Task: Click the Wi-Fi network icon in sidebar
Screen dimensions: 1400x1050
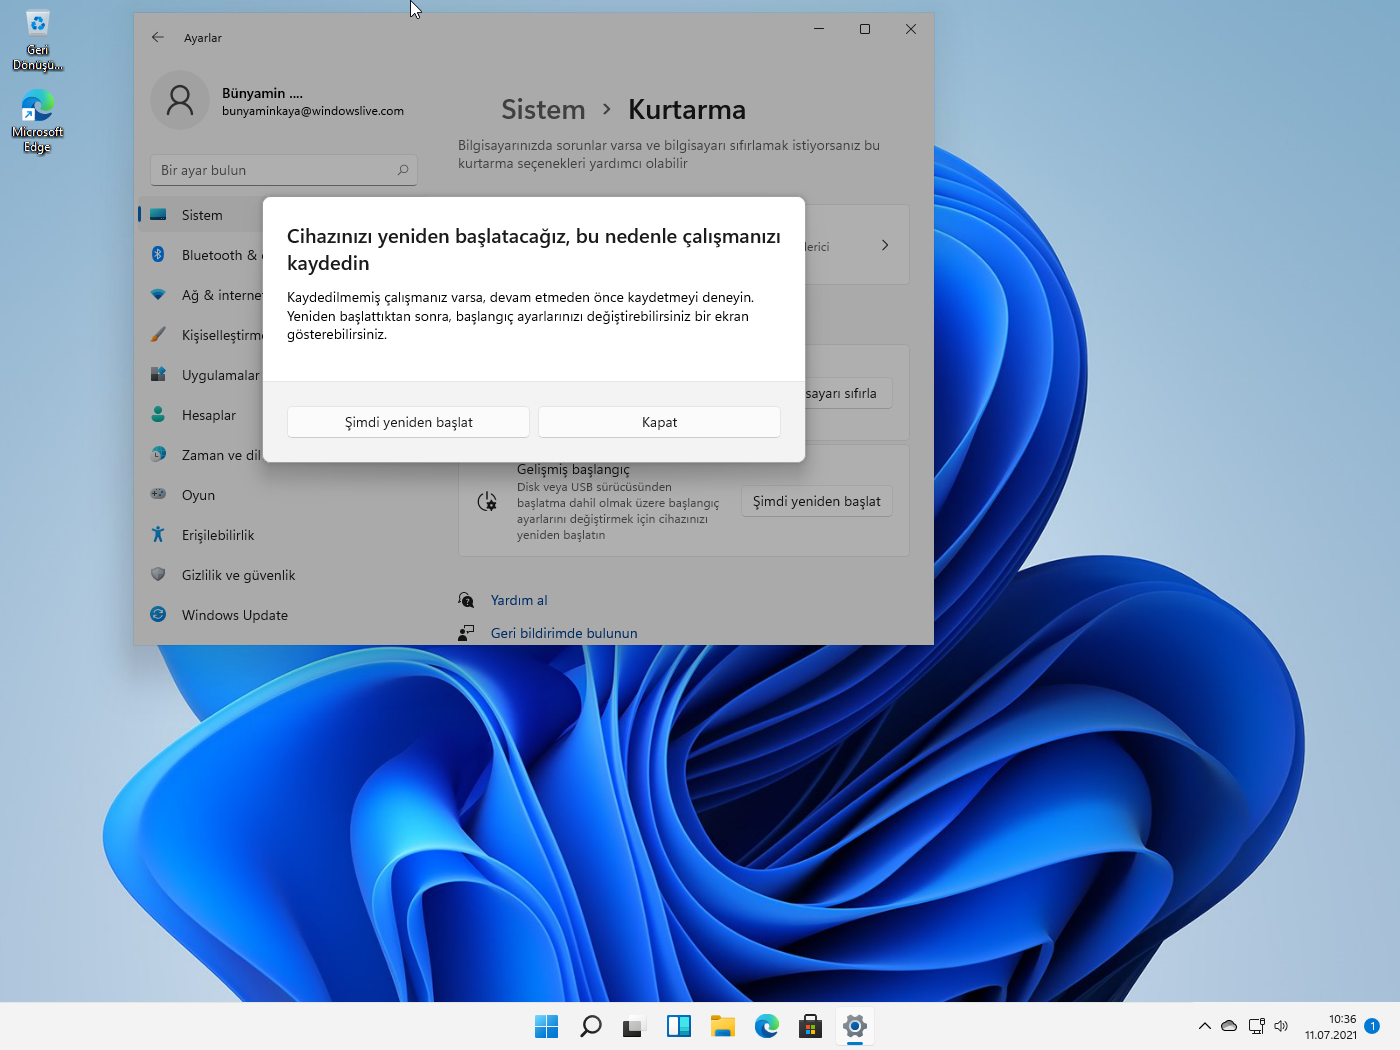Action: pos(158,294)
